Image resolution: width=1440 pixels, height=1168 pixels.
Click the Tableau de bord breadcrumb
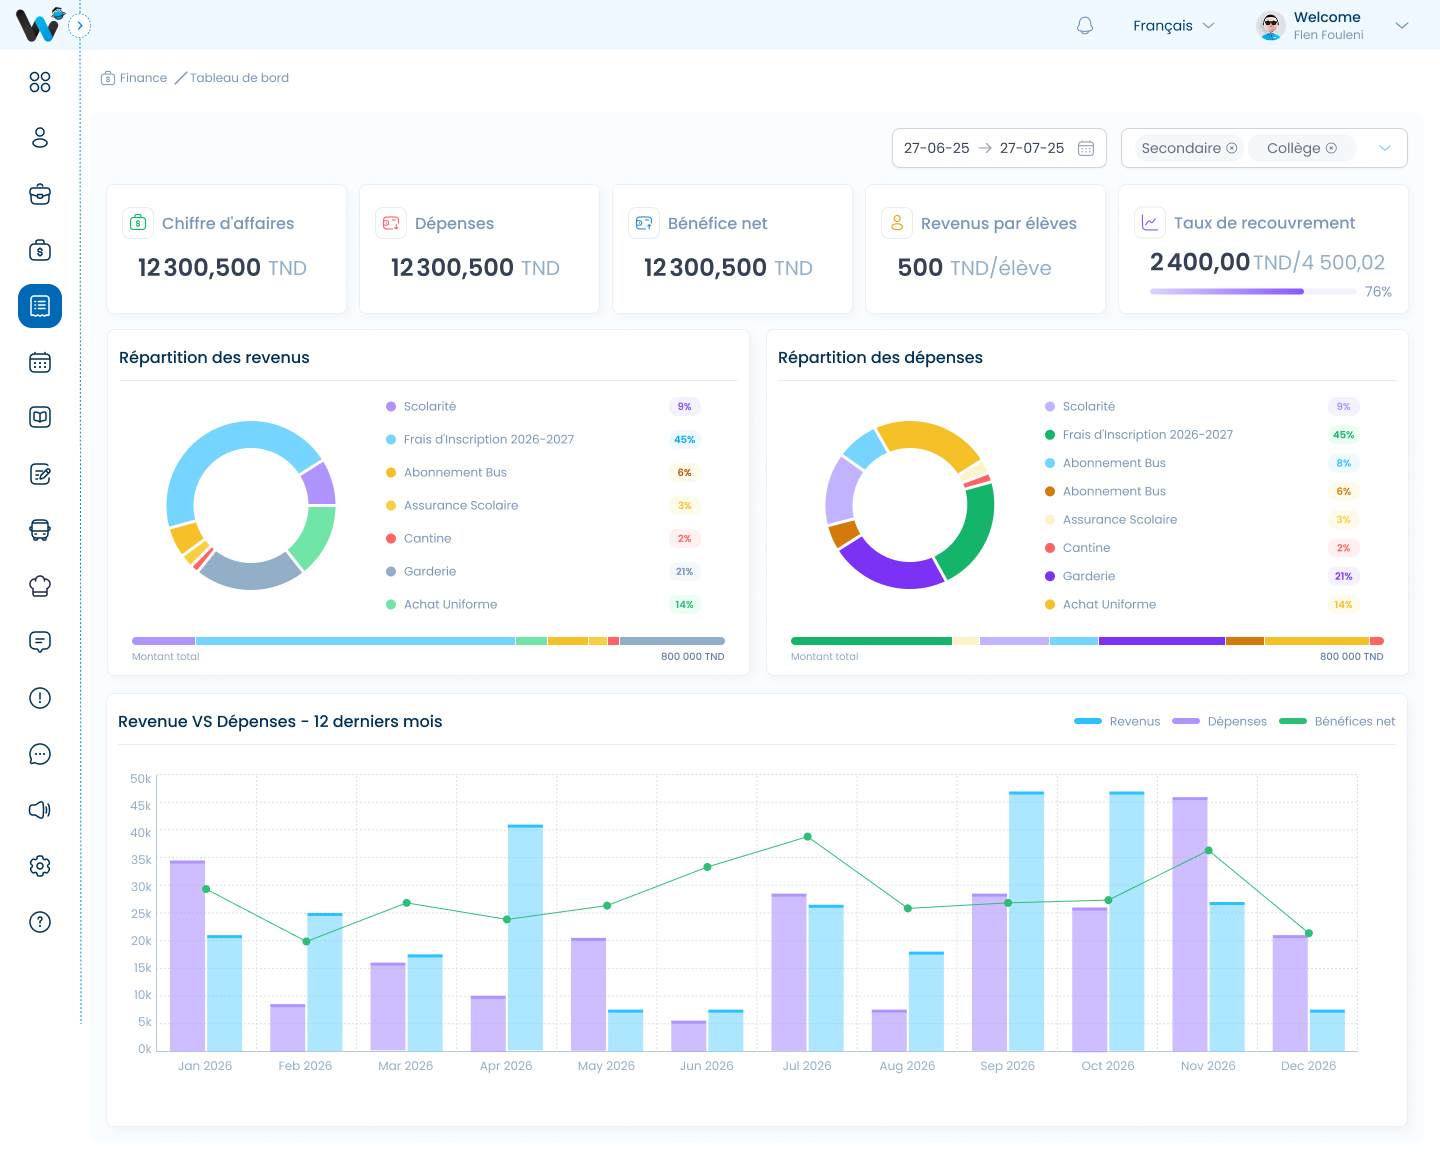tap(239, 78)
